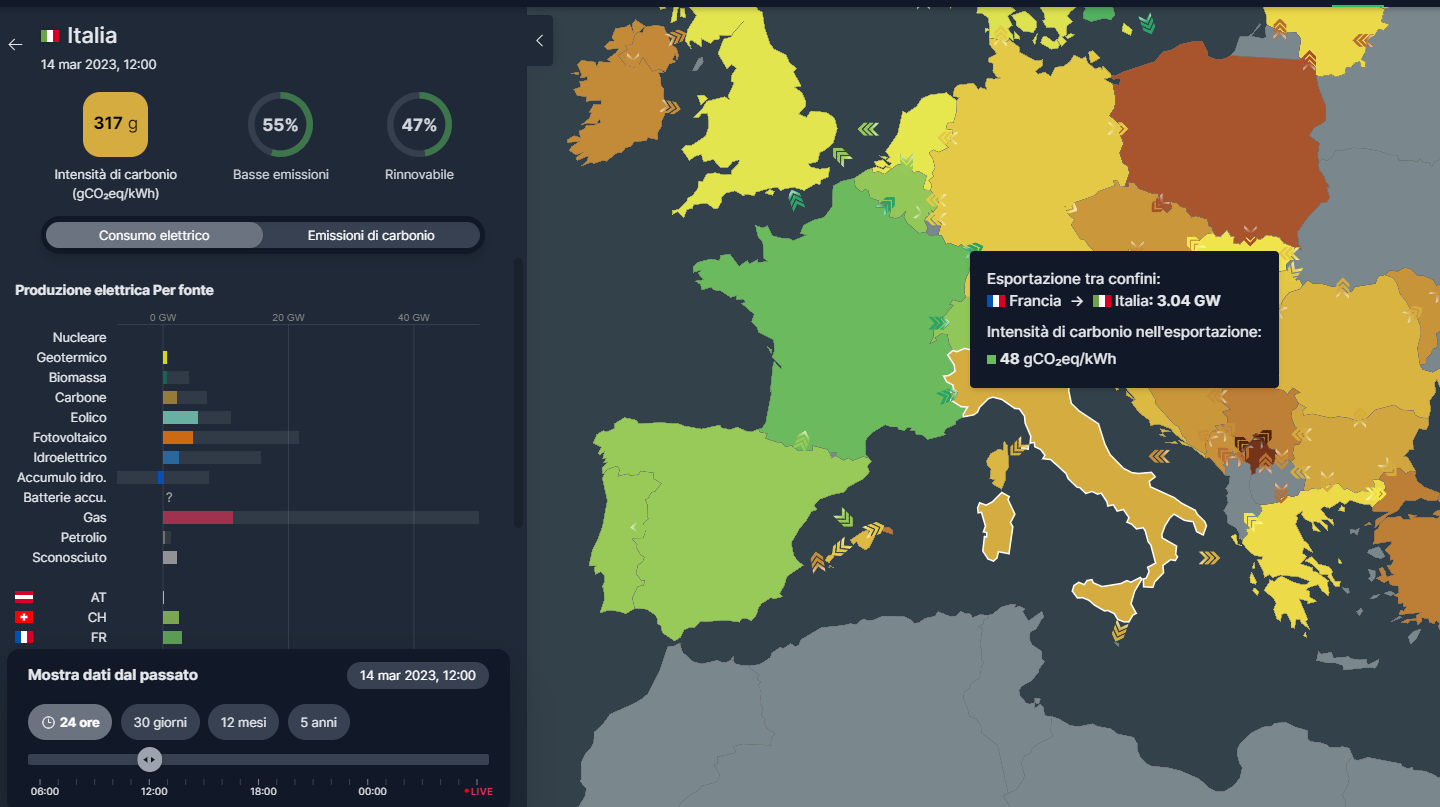Select the Consumo elettrico toggle
The image size is (1440, 807).
pos(154,235)
